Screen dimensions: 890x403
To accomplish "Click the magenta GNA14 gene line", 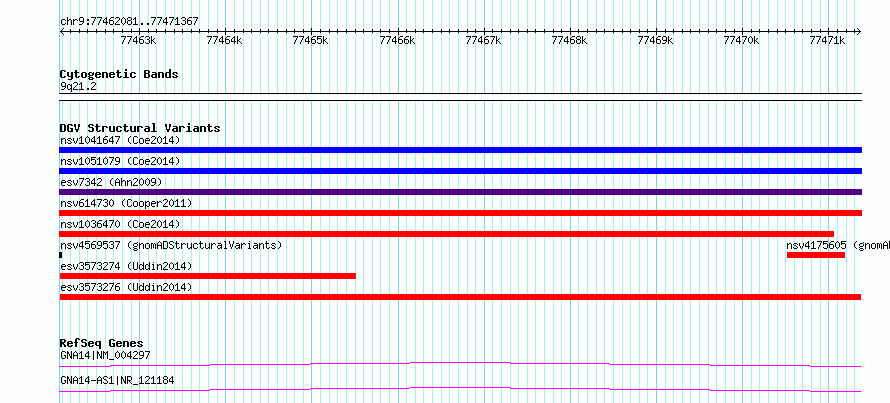I will tap(460, 364).
